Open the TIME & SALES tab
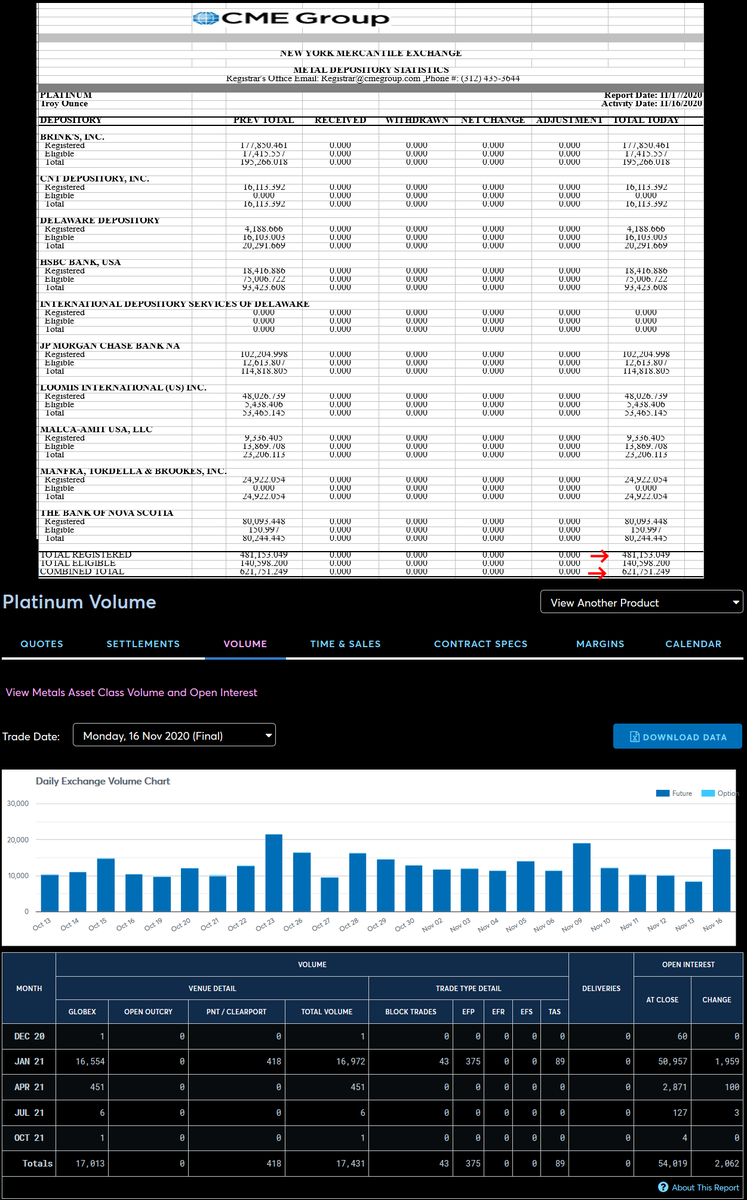Screen dimensions: 747x1200 (x=345, y=644)
